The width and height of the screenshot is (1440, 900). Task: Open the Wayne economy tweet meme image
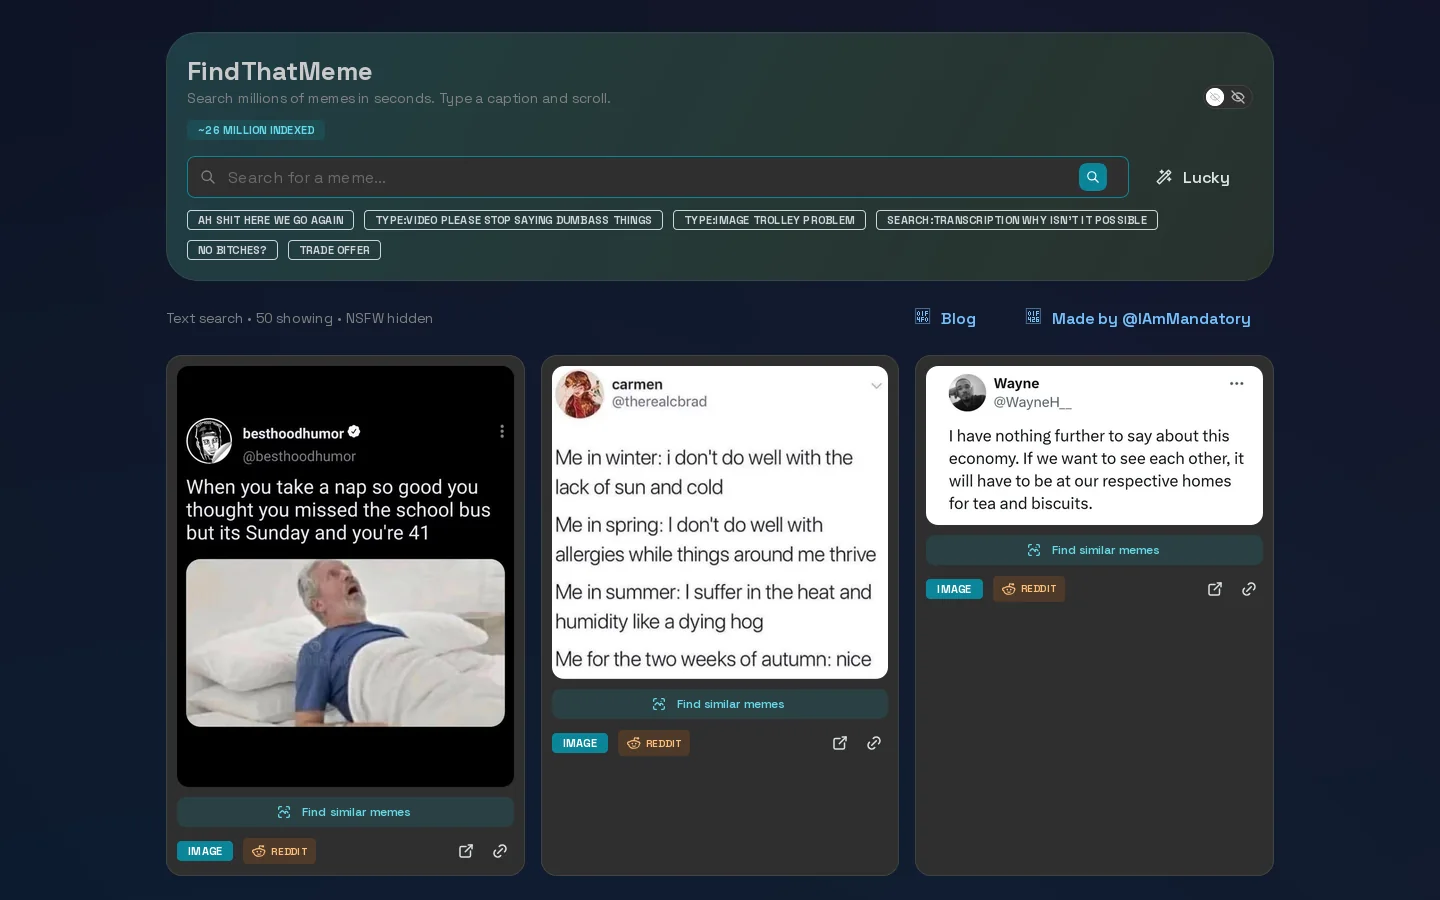pos(1094,445)
